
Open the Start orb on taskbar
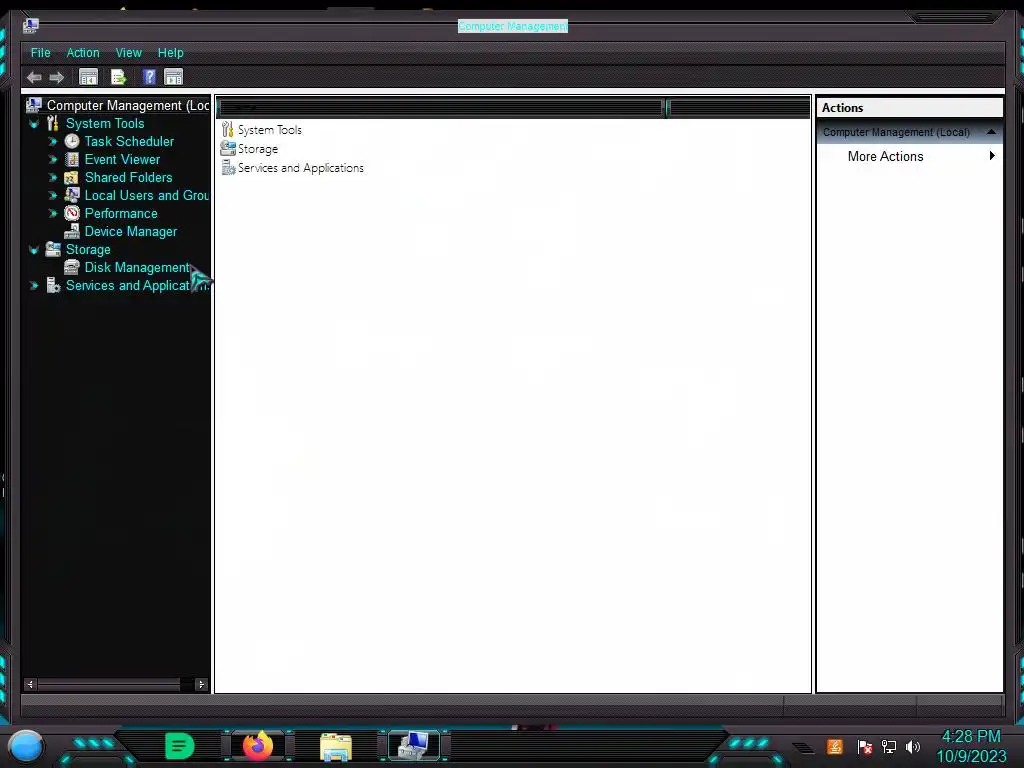pyautogui.click(x=25, y=746)
